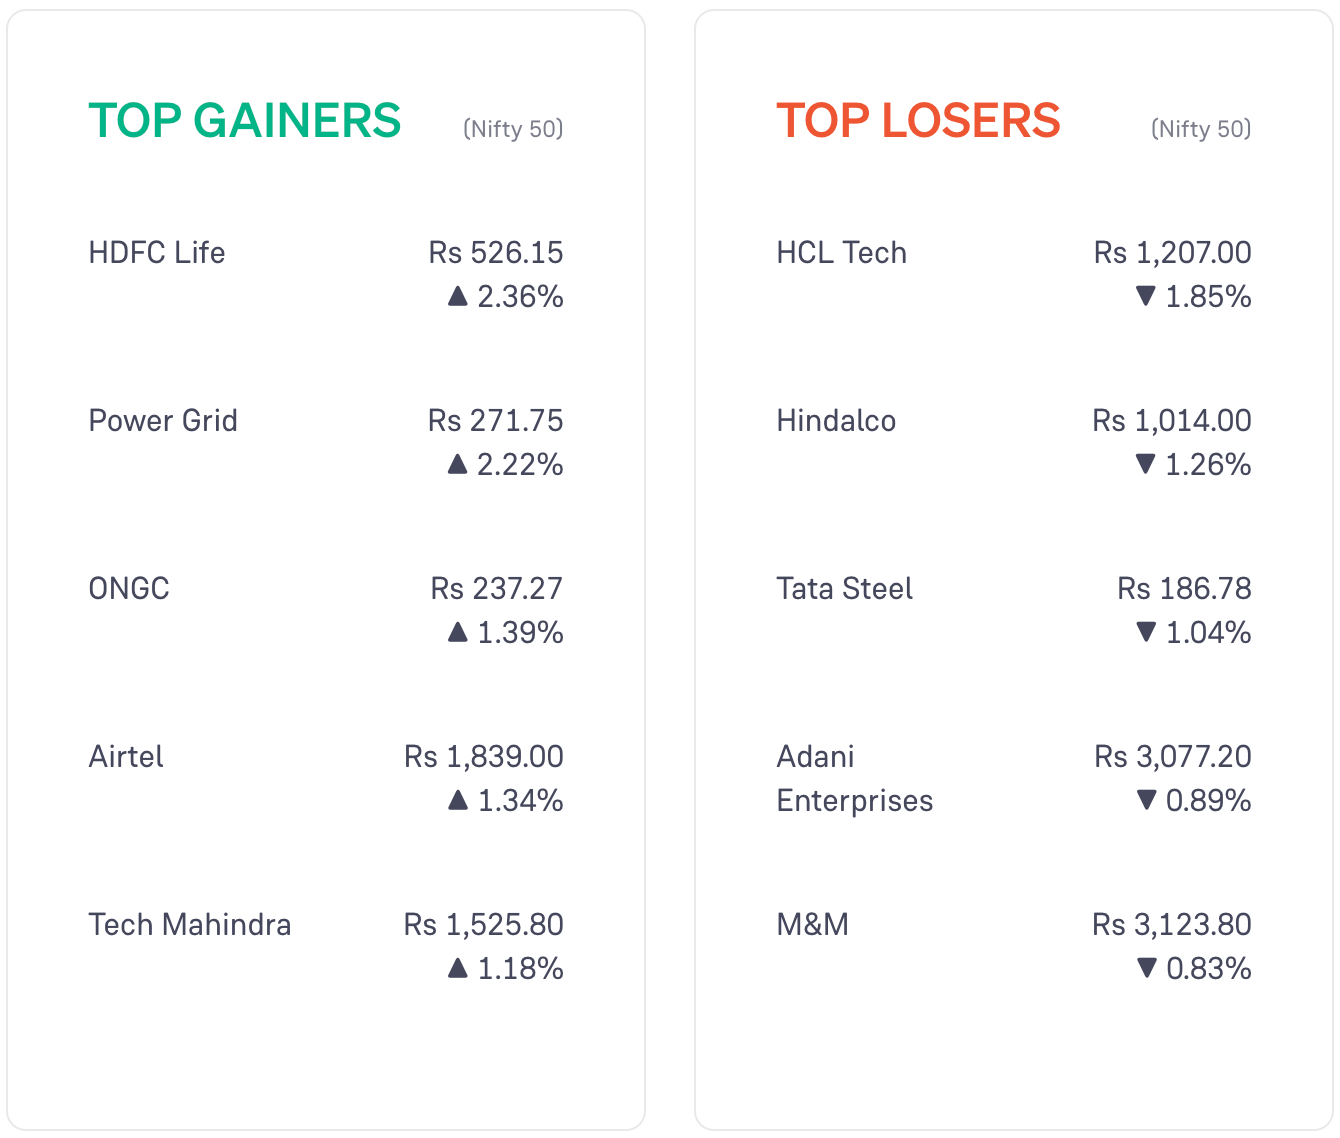The height and width of the screenshot is (1138, 1340).
Task: Click the down arrow beside Adani Enterprises 0.89%
Action: tap(1147, 800)
